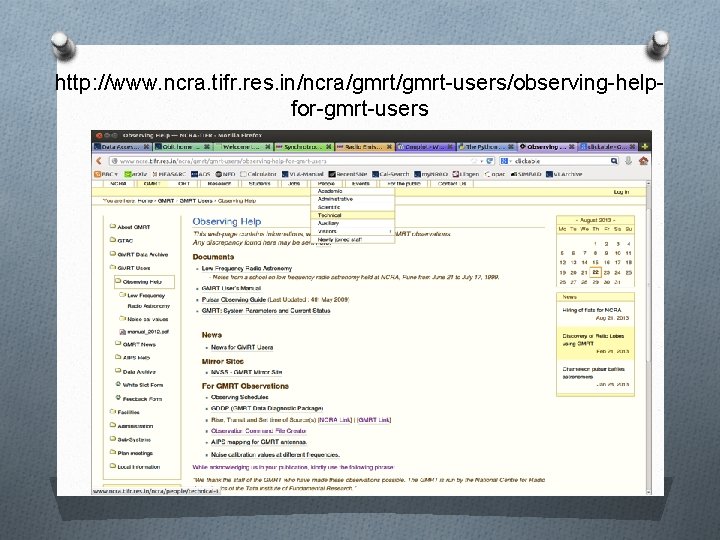Choose Administrative in the People dropdown menu
Screen dimensions: 720x540
(353, 199)
